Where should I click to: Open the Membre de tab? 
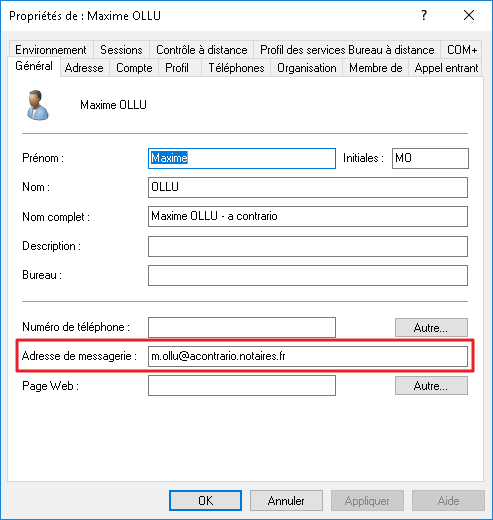coord(376,68)
